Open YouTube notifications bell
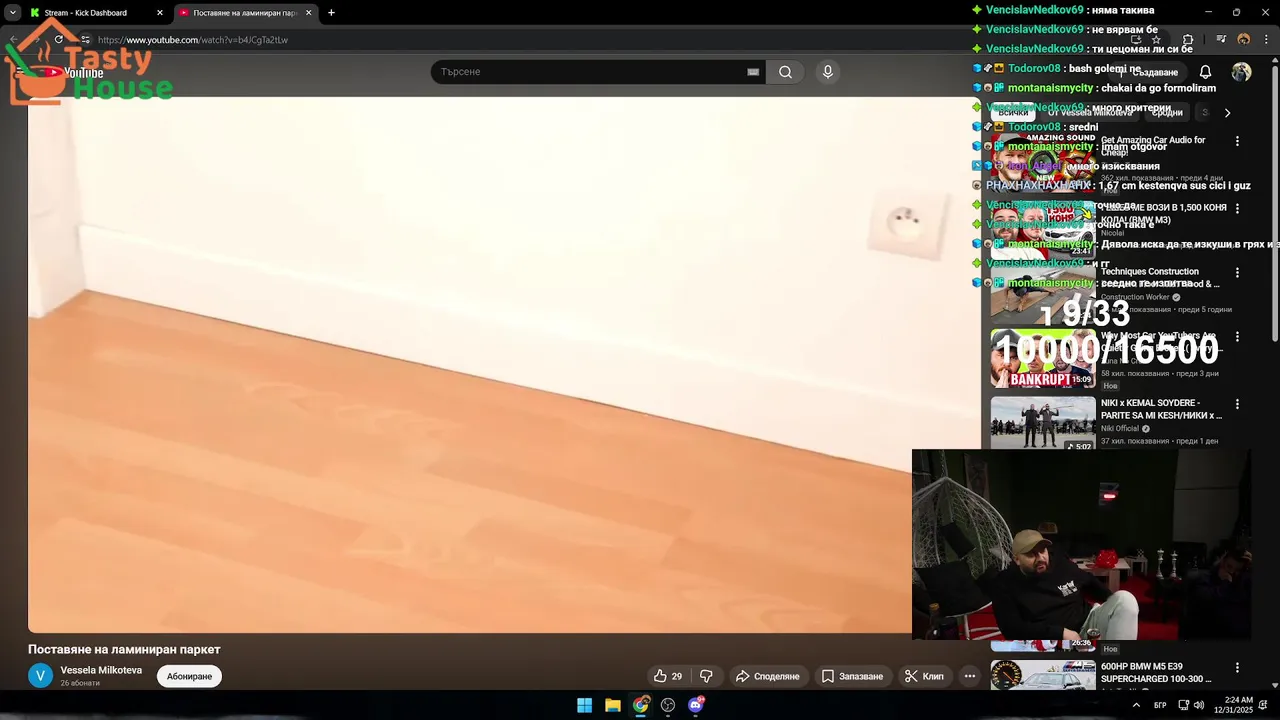1280x720 pixels. point(1205,72)
